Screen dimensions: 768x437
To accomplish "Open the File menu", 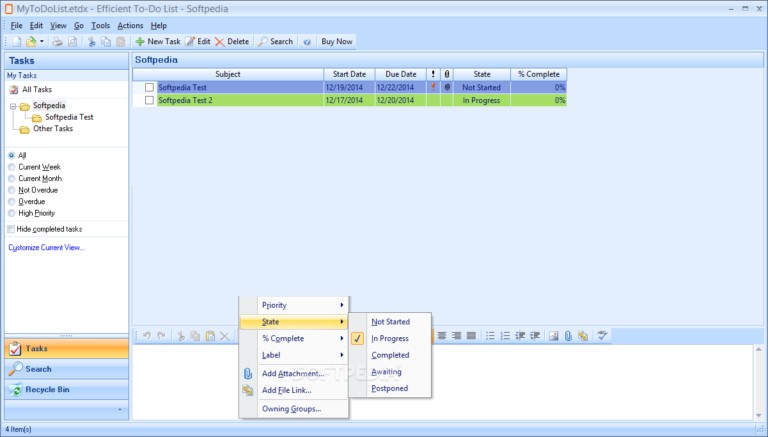I will 16,25.
